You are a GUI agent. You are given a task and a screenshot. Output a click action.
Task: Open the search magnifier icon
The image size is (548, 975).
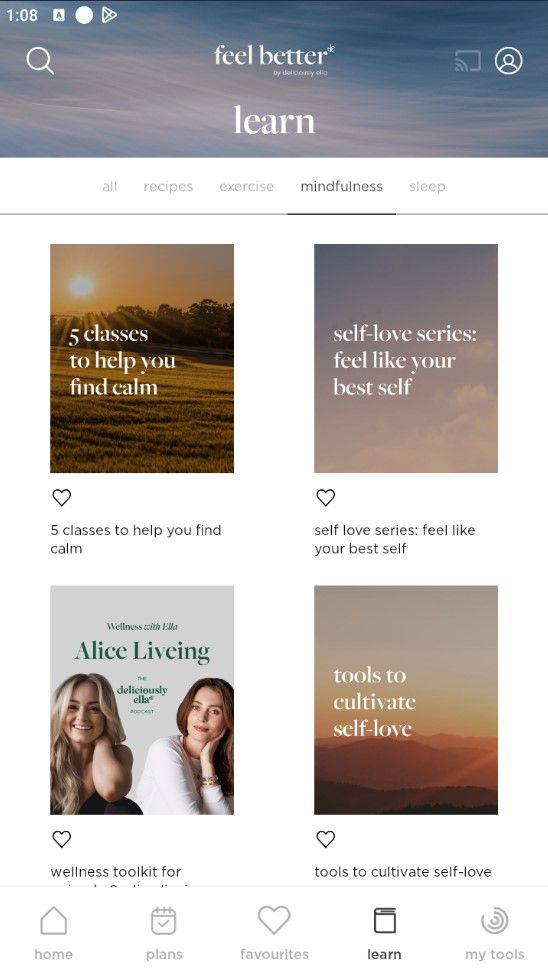click(40, 61)
